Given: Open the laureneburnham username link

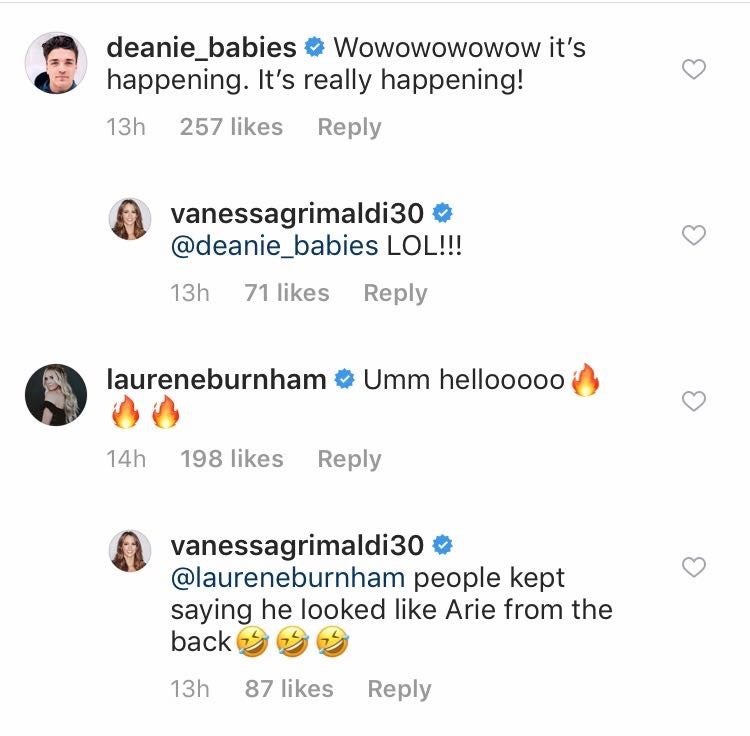Looking at the screenshot, I should pyautogui.click(x=216, y=379).
